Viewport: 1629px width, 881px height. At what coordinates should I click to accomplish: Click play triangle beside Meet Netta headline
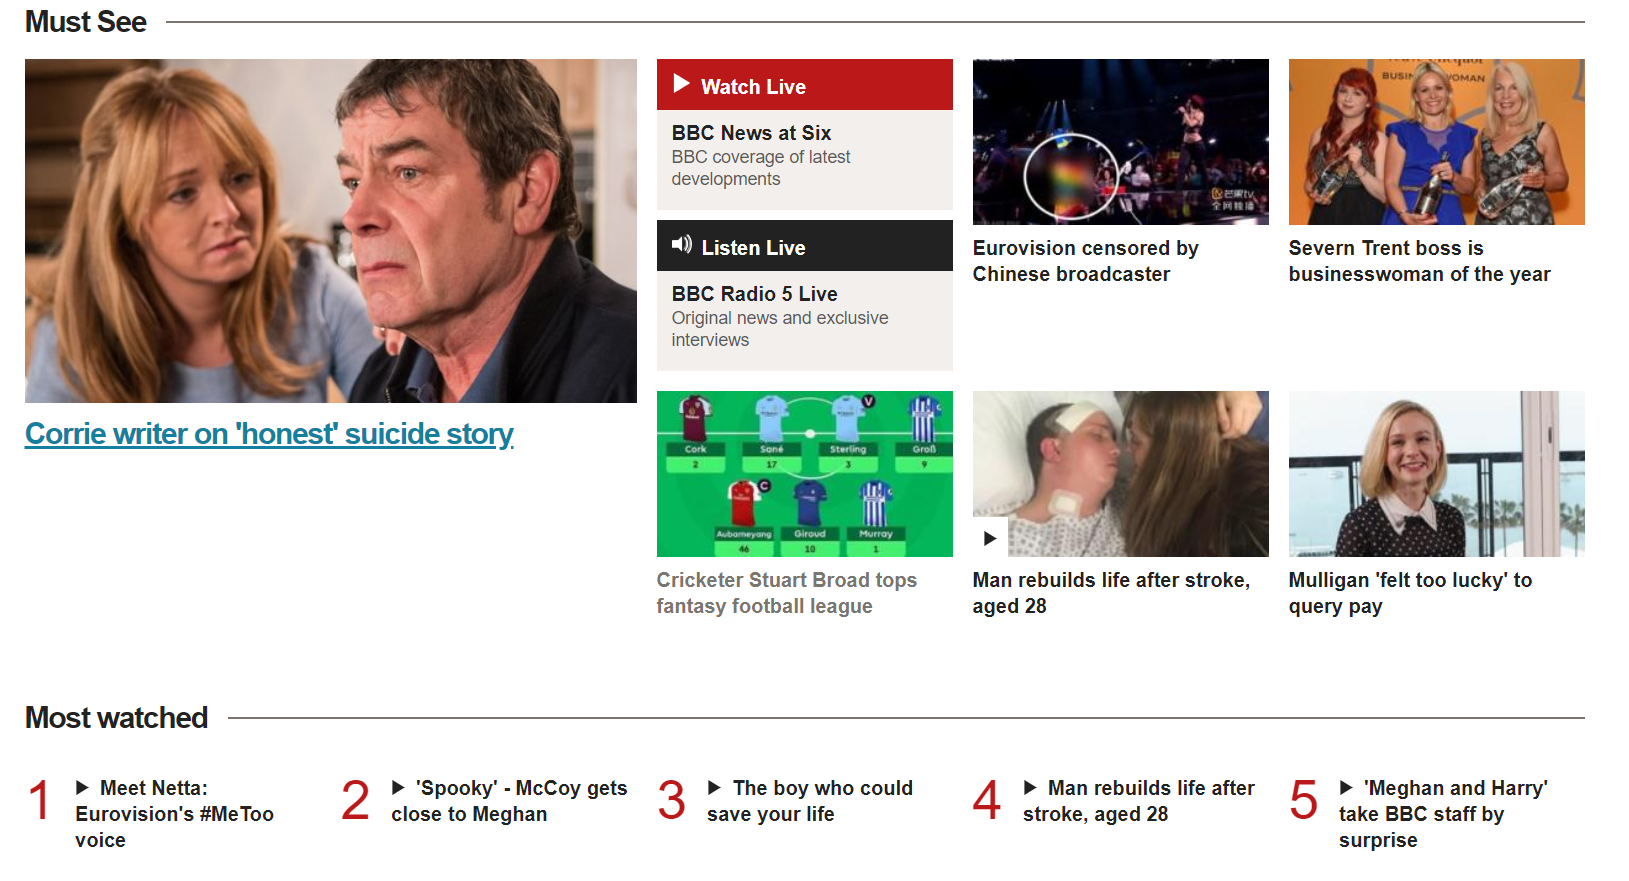coord(83,788)
